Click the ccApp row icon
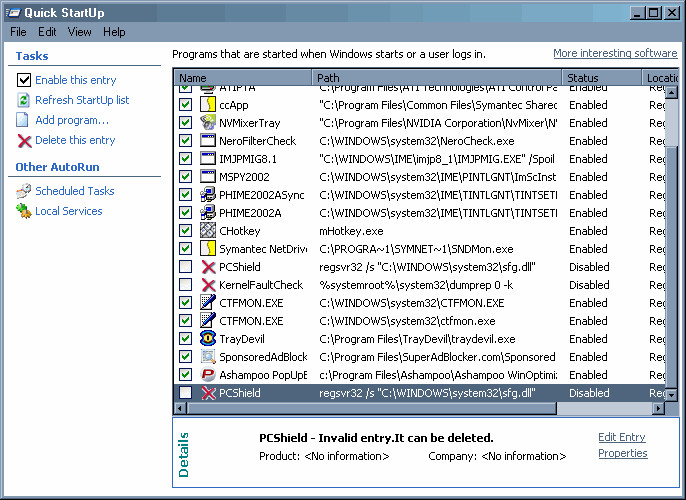 point(208,105)
